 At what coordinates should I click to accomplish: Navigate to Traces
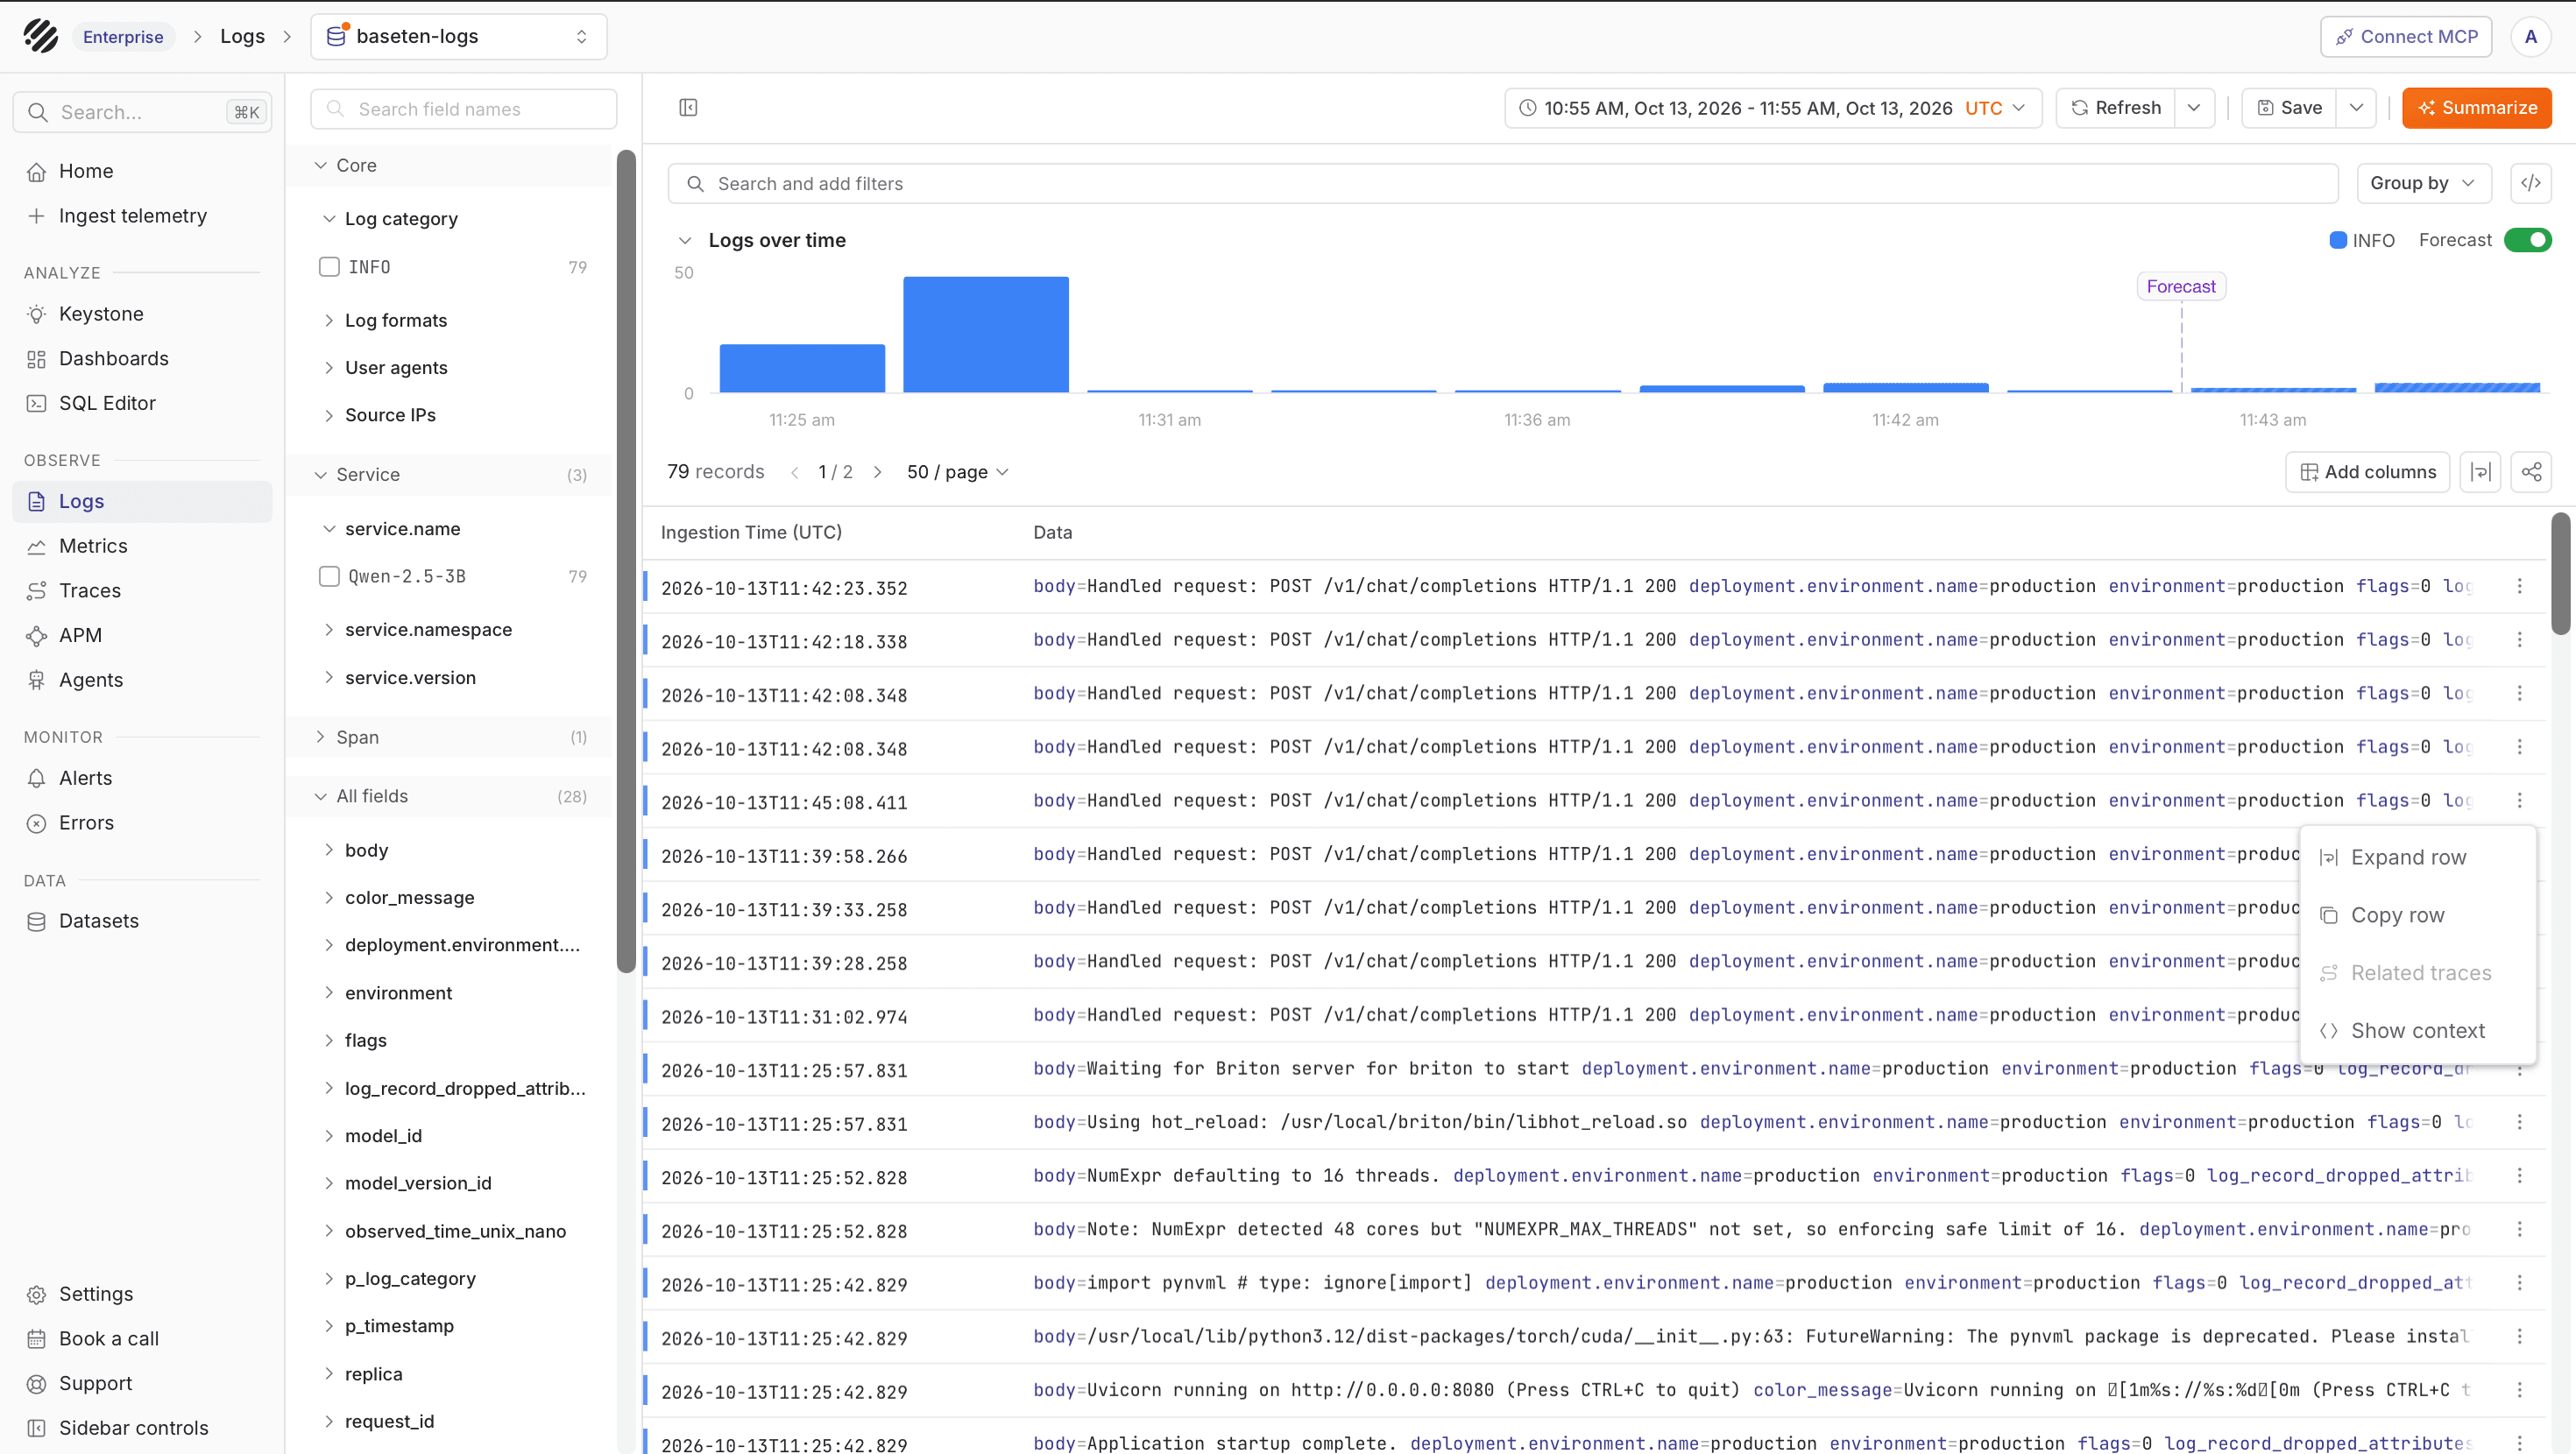click(90, 590)
